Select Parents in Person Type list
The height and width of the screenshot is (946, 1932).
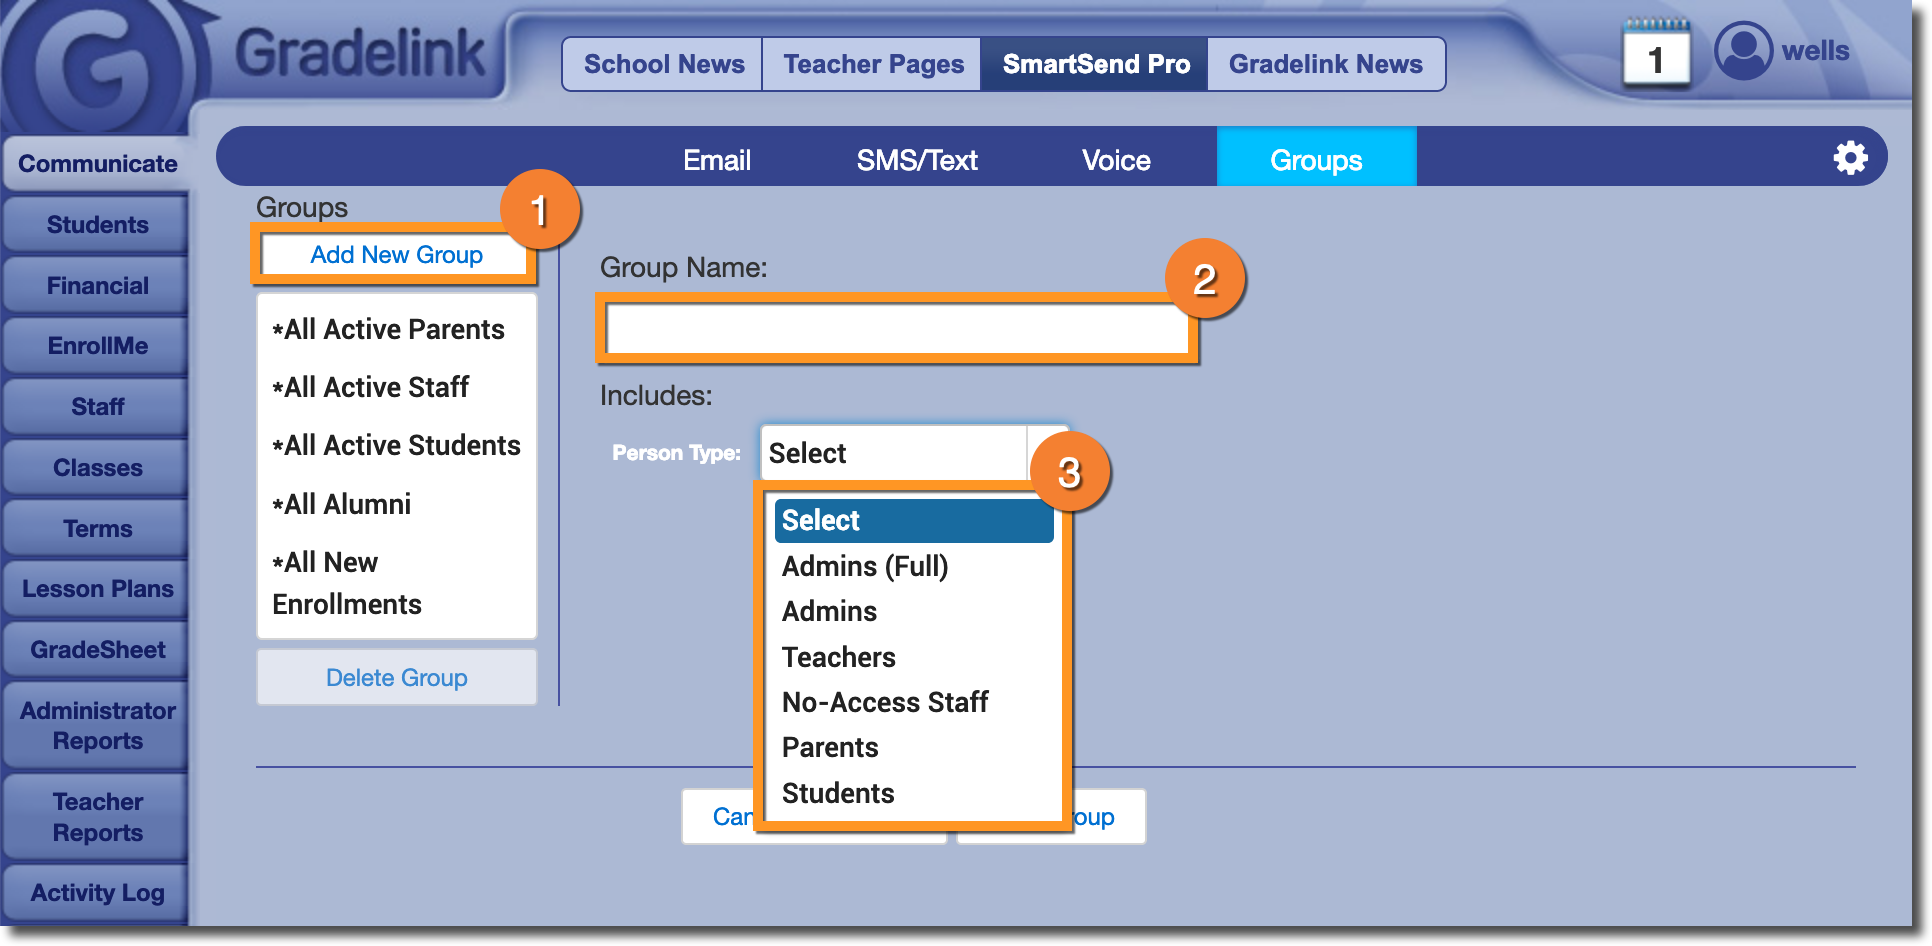click(830, 747)
